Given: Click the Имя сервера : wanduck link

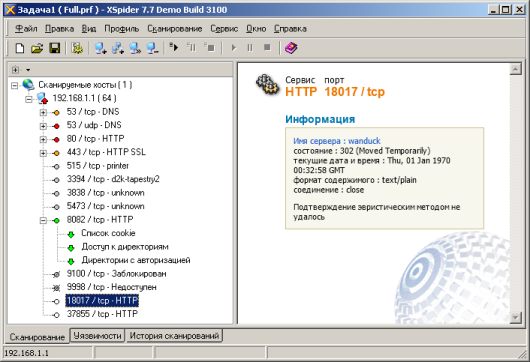Looking at the screenshot, I should point(337,141).
